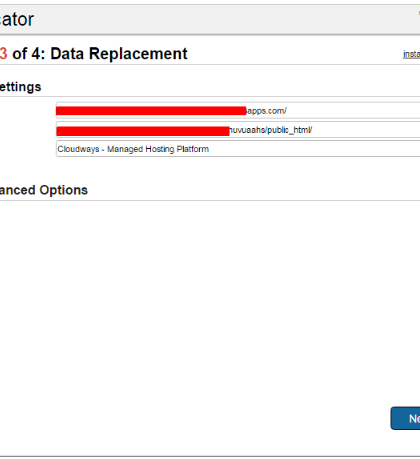Expand the Advanced Options section

tap(44, 190)
